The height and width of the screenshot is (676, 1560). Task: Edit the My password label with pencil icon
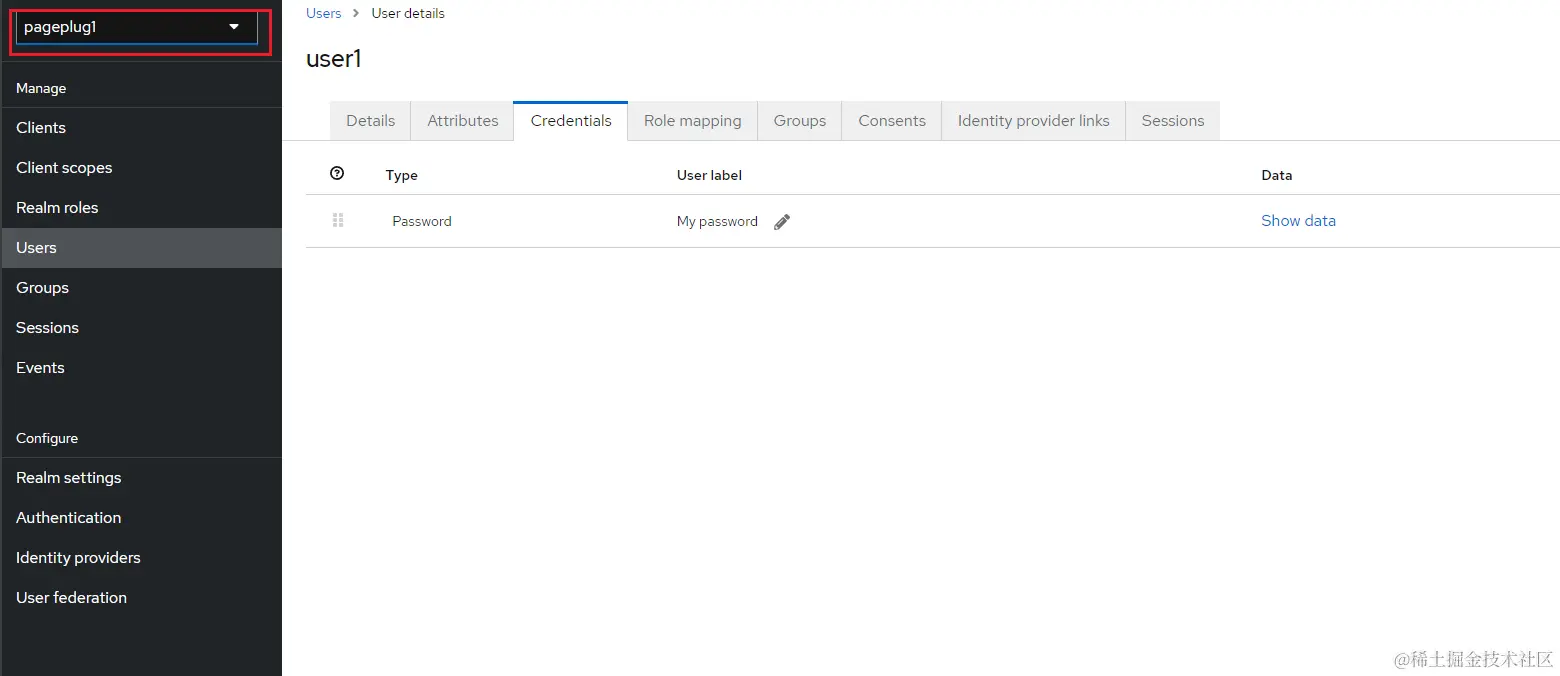(782, 222)
